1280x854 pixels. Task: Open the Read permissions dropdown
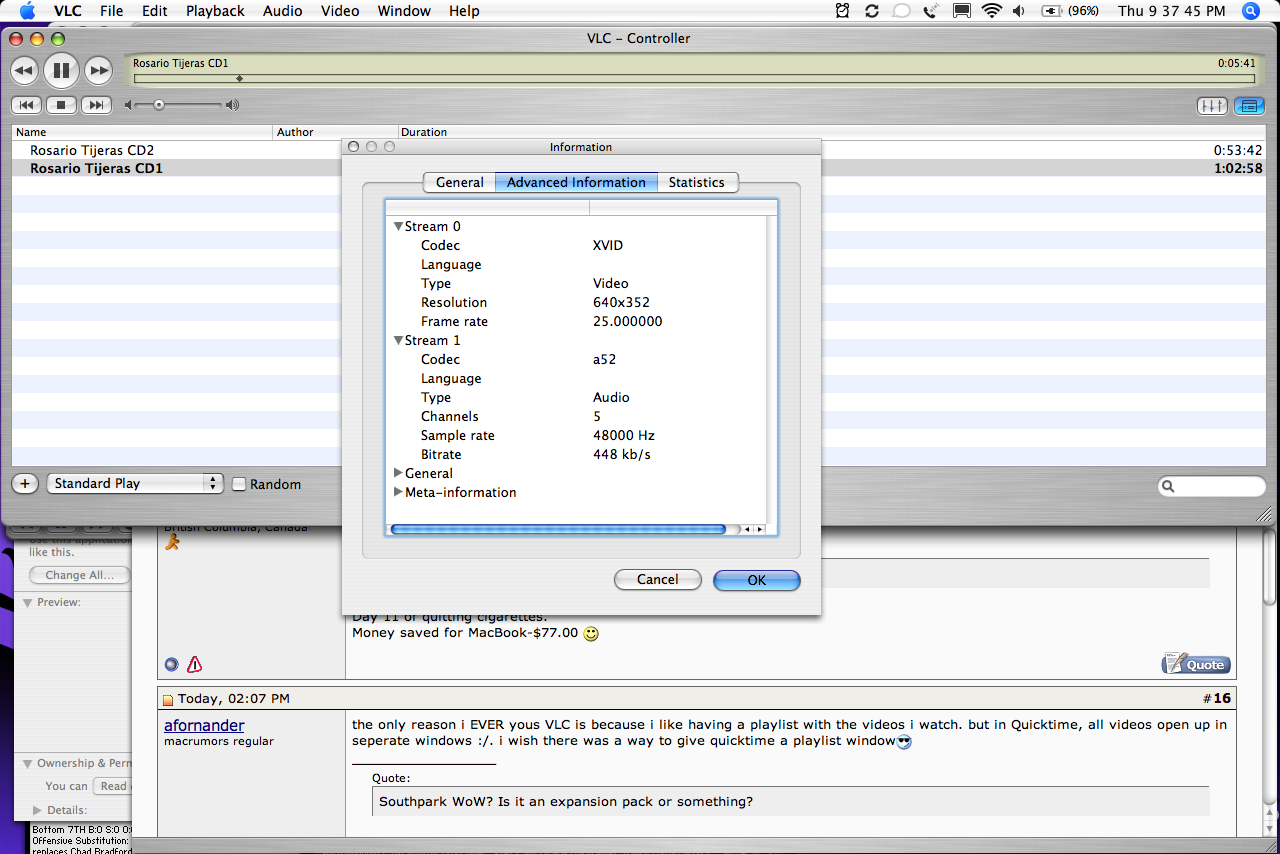point(112,786)
